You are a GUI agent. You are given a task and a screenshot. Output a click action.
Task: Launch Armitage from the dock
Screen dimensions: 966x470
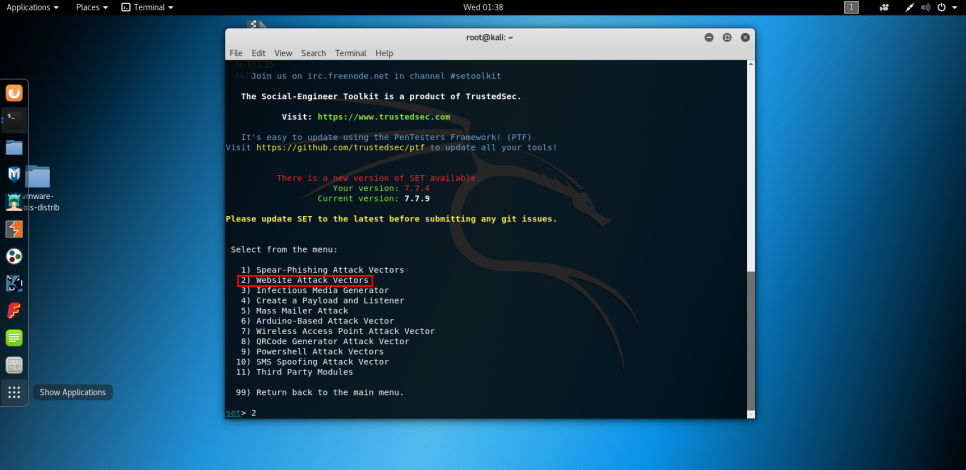(x=14, y=201)
